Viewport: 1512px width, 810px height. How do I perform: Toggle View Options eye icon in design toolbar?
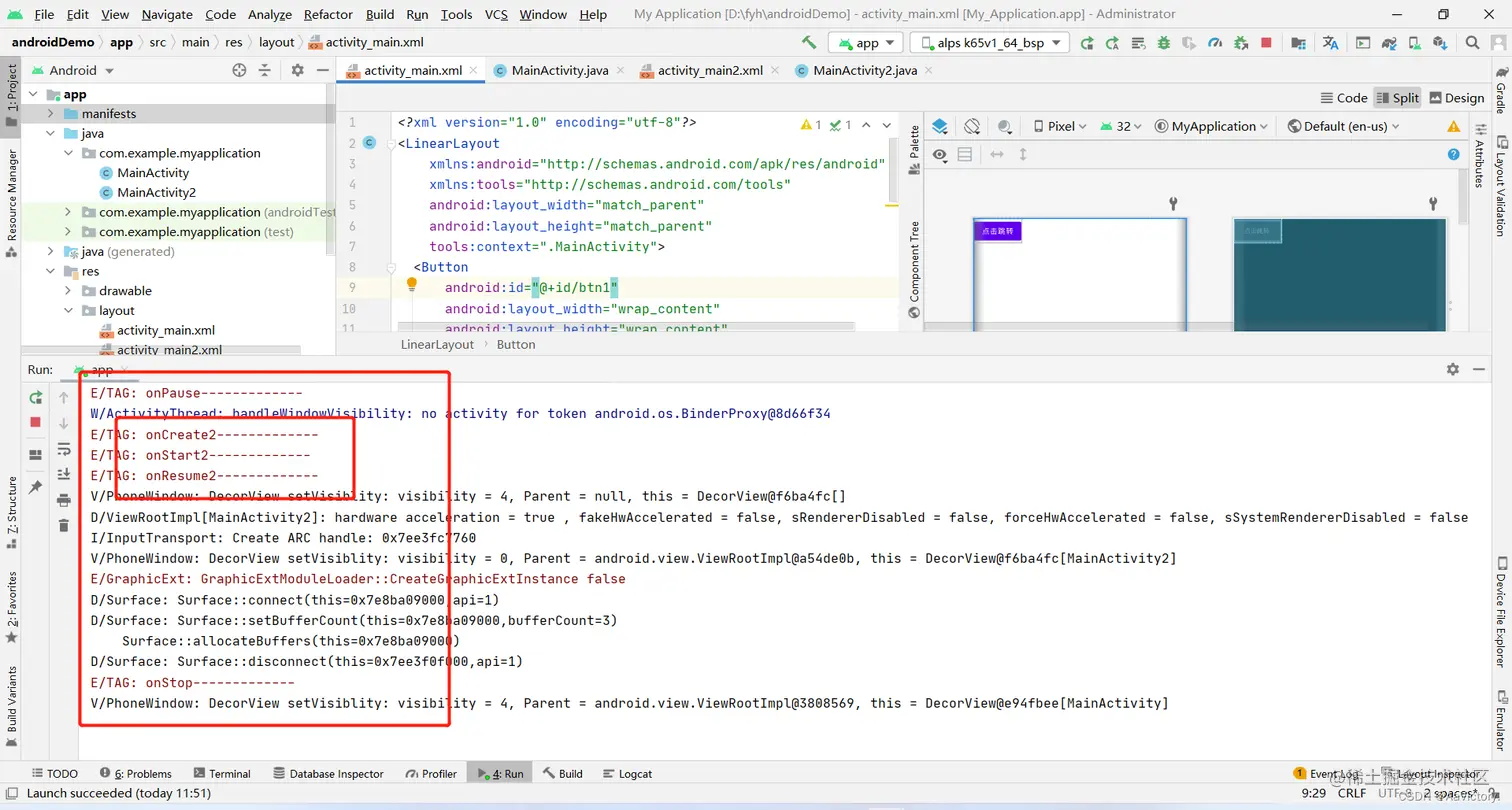tap(940, 154)
